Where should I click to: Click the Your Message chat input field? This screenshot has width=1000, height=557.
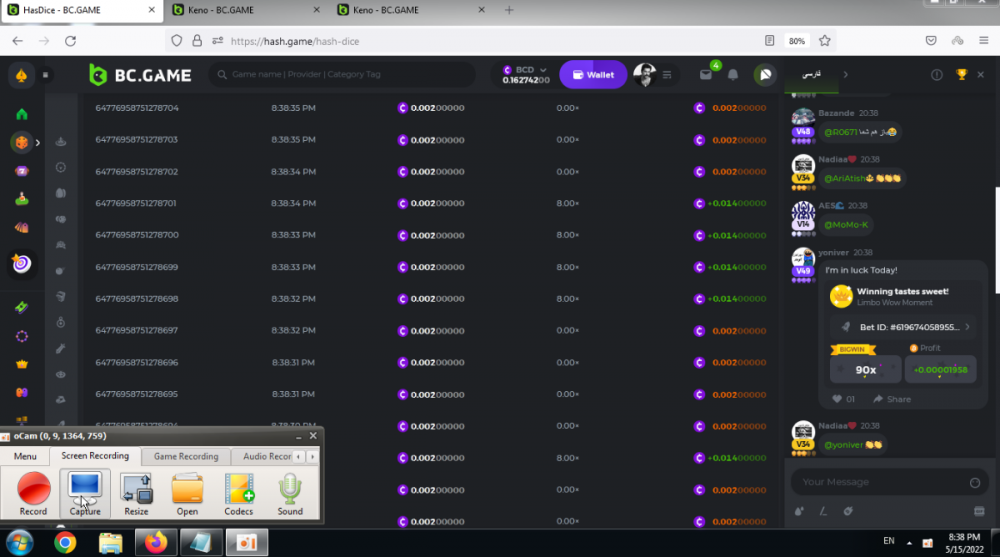[880, 482]
